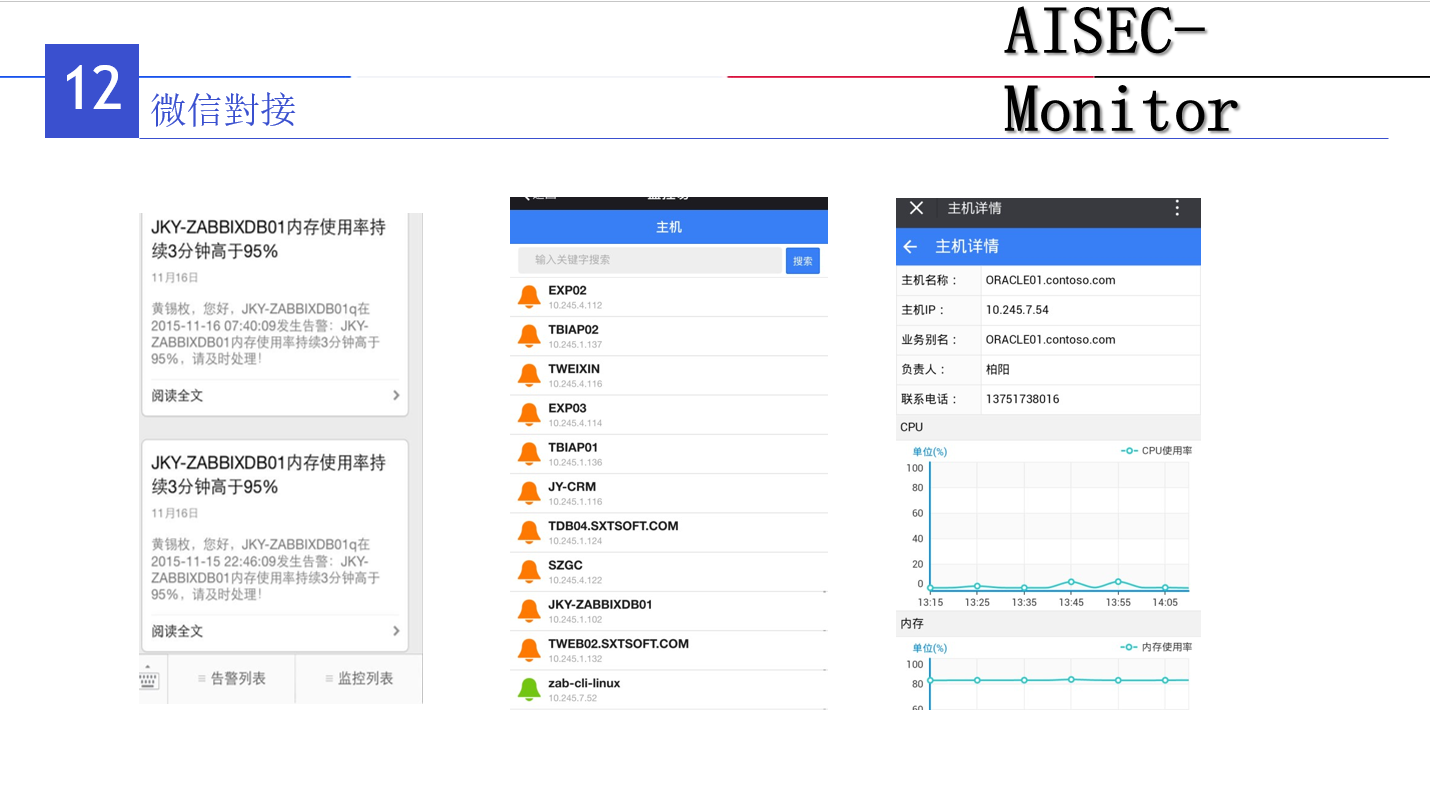Screen dimensions: 1430x793
Task: Close the 主机详情 page with X
Action: [916, 208]
